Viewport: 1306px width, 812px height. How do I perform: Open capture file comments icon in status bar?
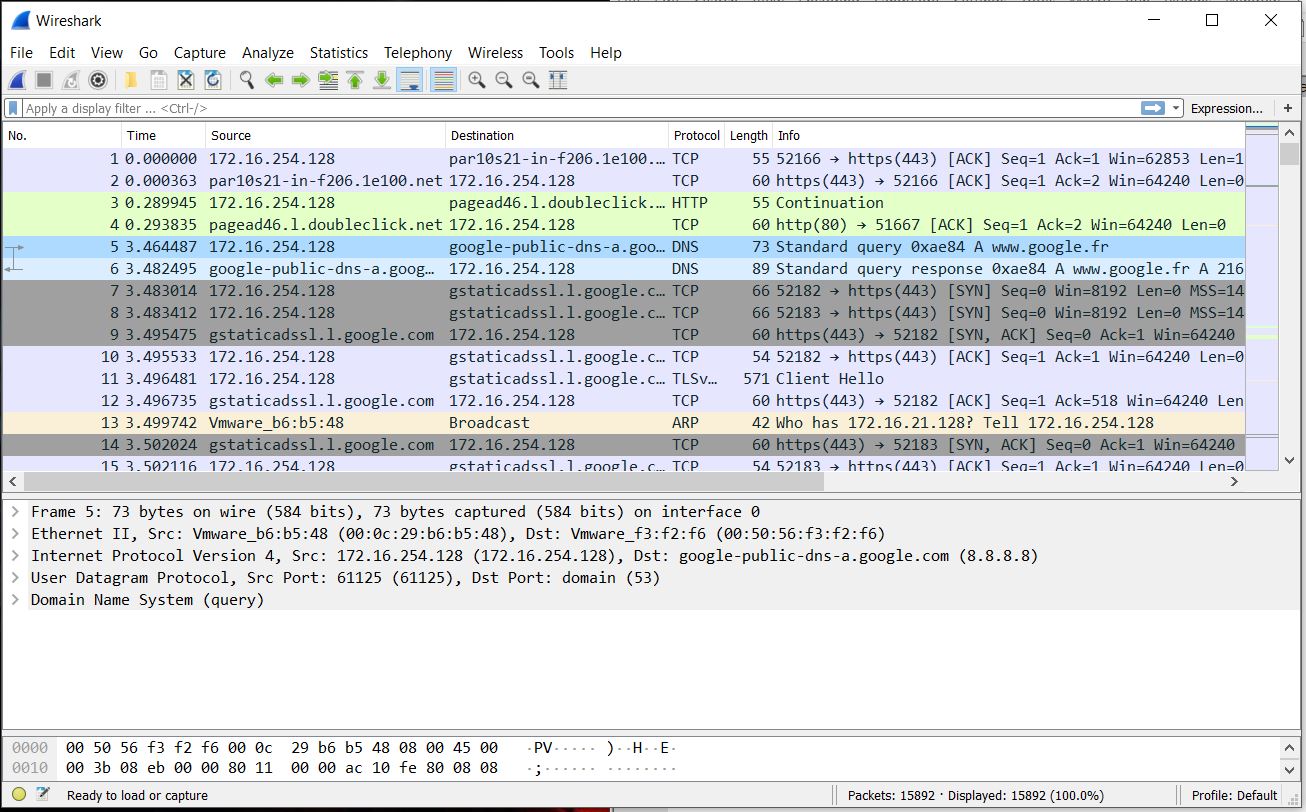(x=42, y=795)
